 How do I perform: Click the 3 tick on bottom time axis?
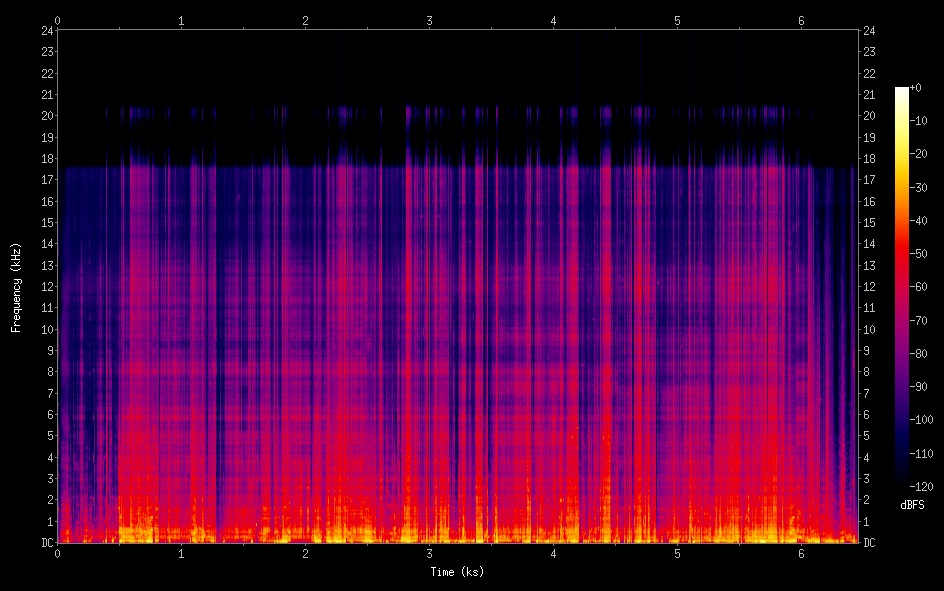[429, 554]
